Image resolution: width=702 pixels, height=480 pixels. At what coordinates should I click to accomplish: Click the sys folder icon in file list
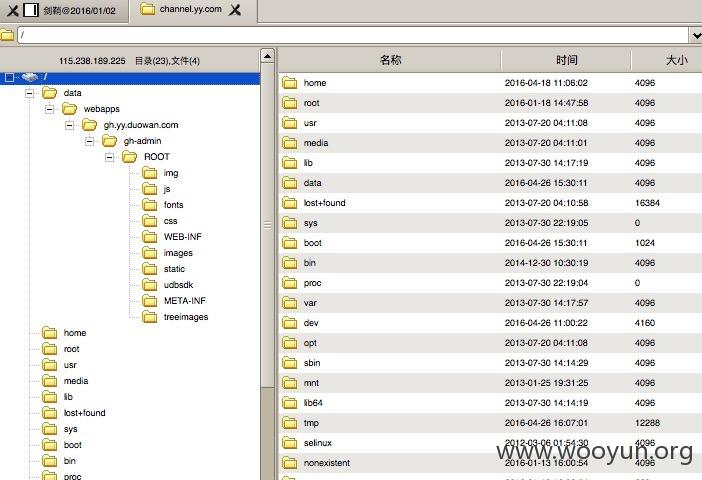[x=290, y=223]
